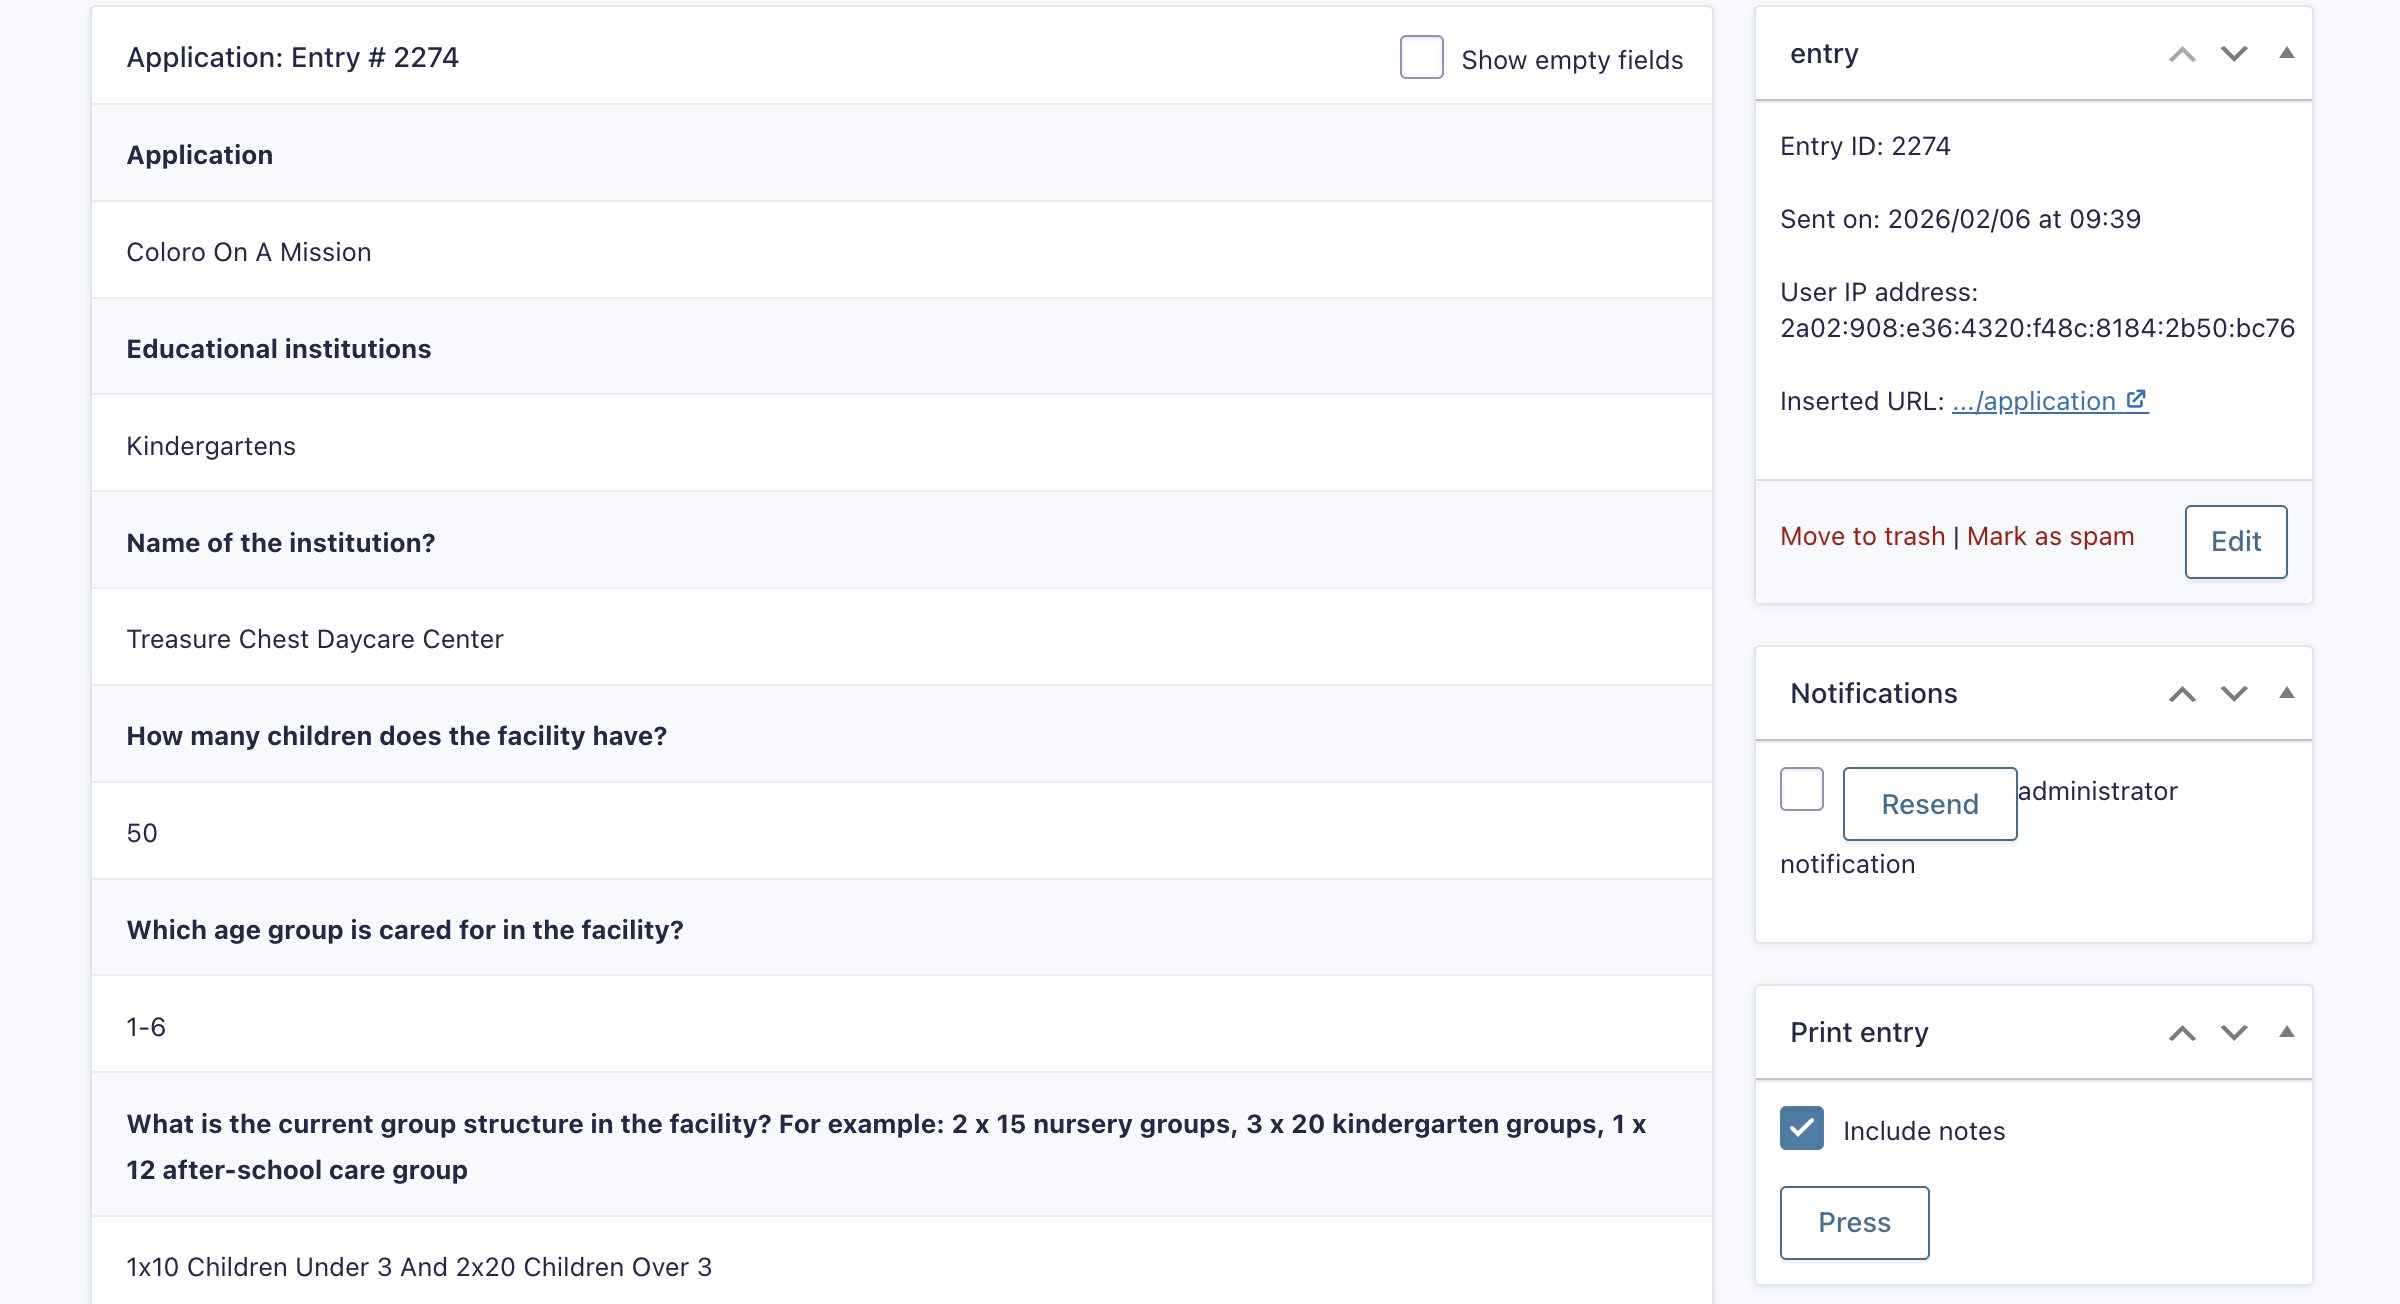Move the Notifications panel down
This screenshot has width=2400, height=1304.
click(2234, 694)
